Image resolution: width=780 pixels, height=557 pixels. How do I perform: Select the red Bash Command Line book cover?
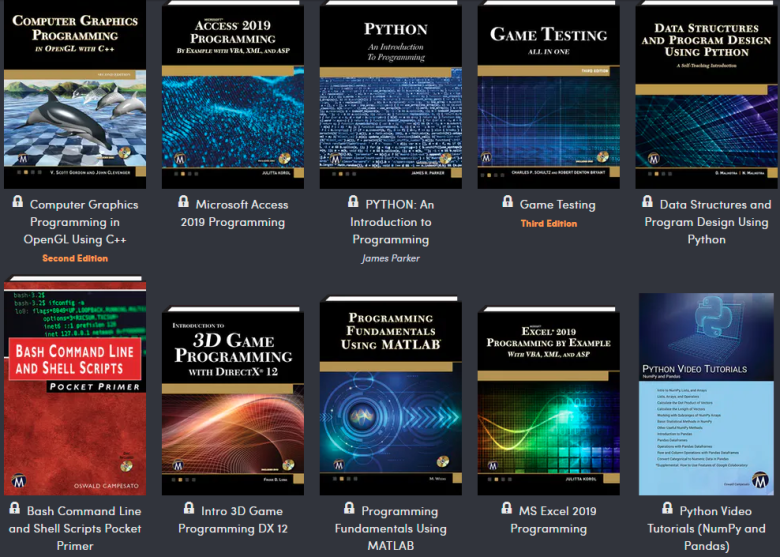point(75,385)
